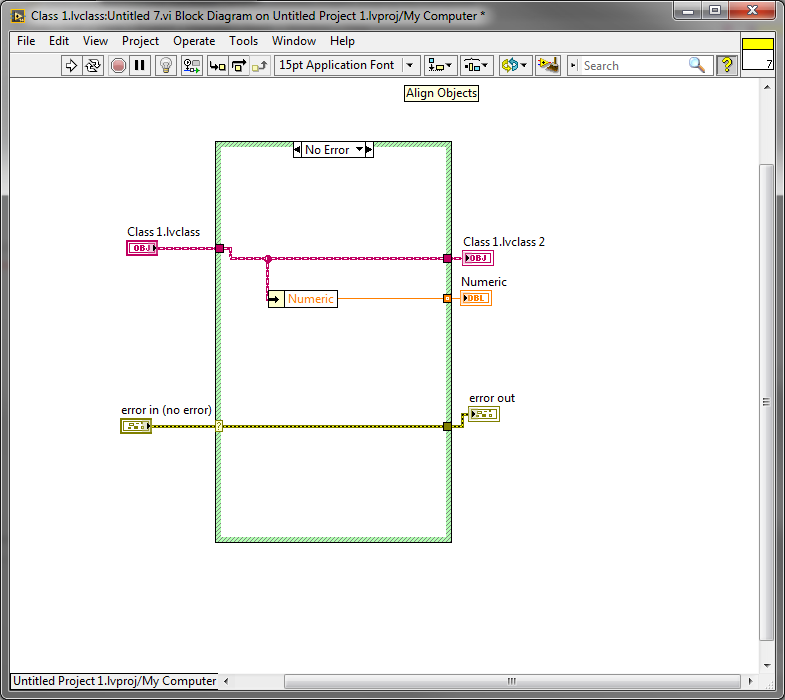
Task: Click the Retain Wire Values icon
Action: pos(191,65)
